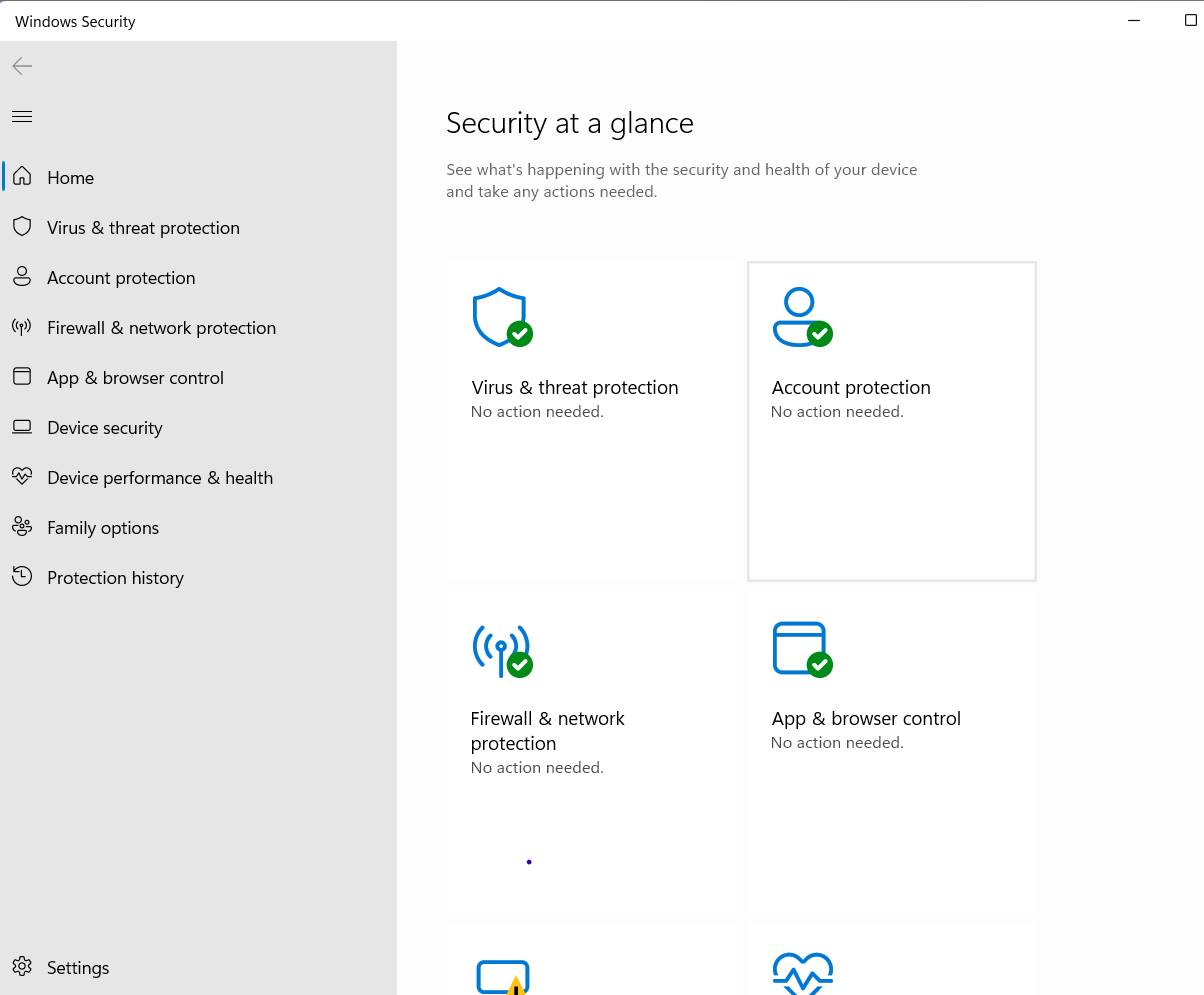
Task: Click the heart monitor health tile icon
Action: tap(802, 972)
